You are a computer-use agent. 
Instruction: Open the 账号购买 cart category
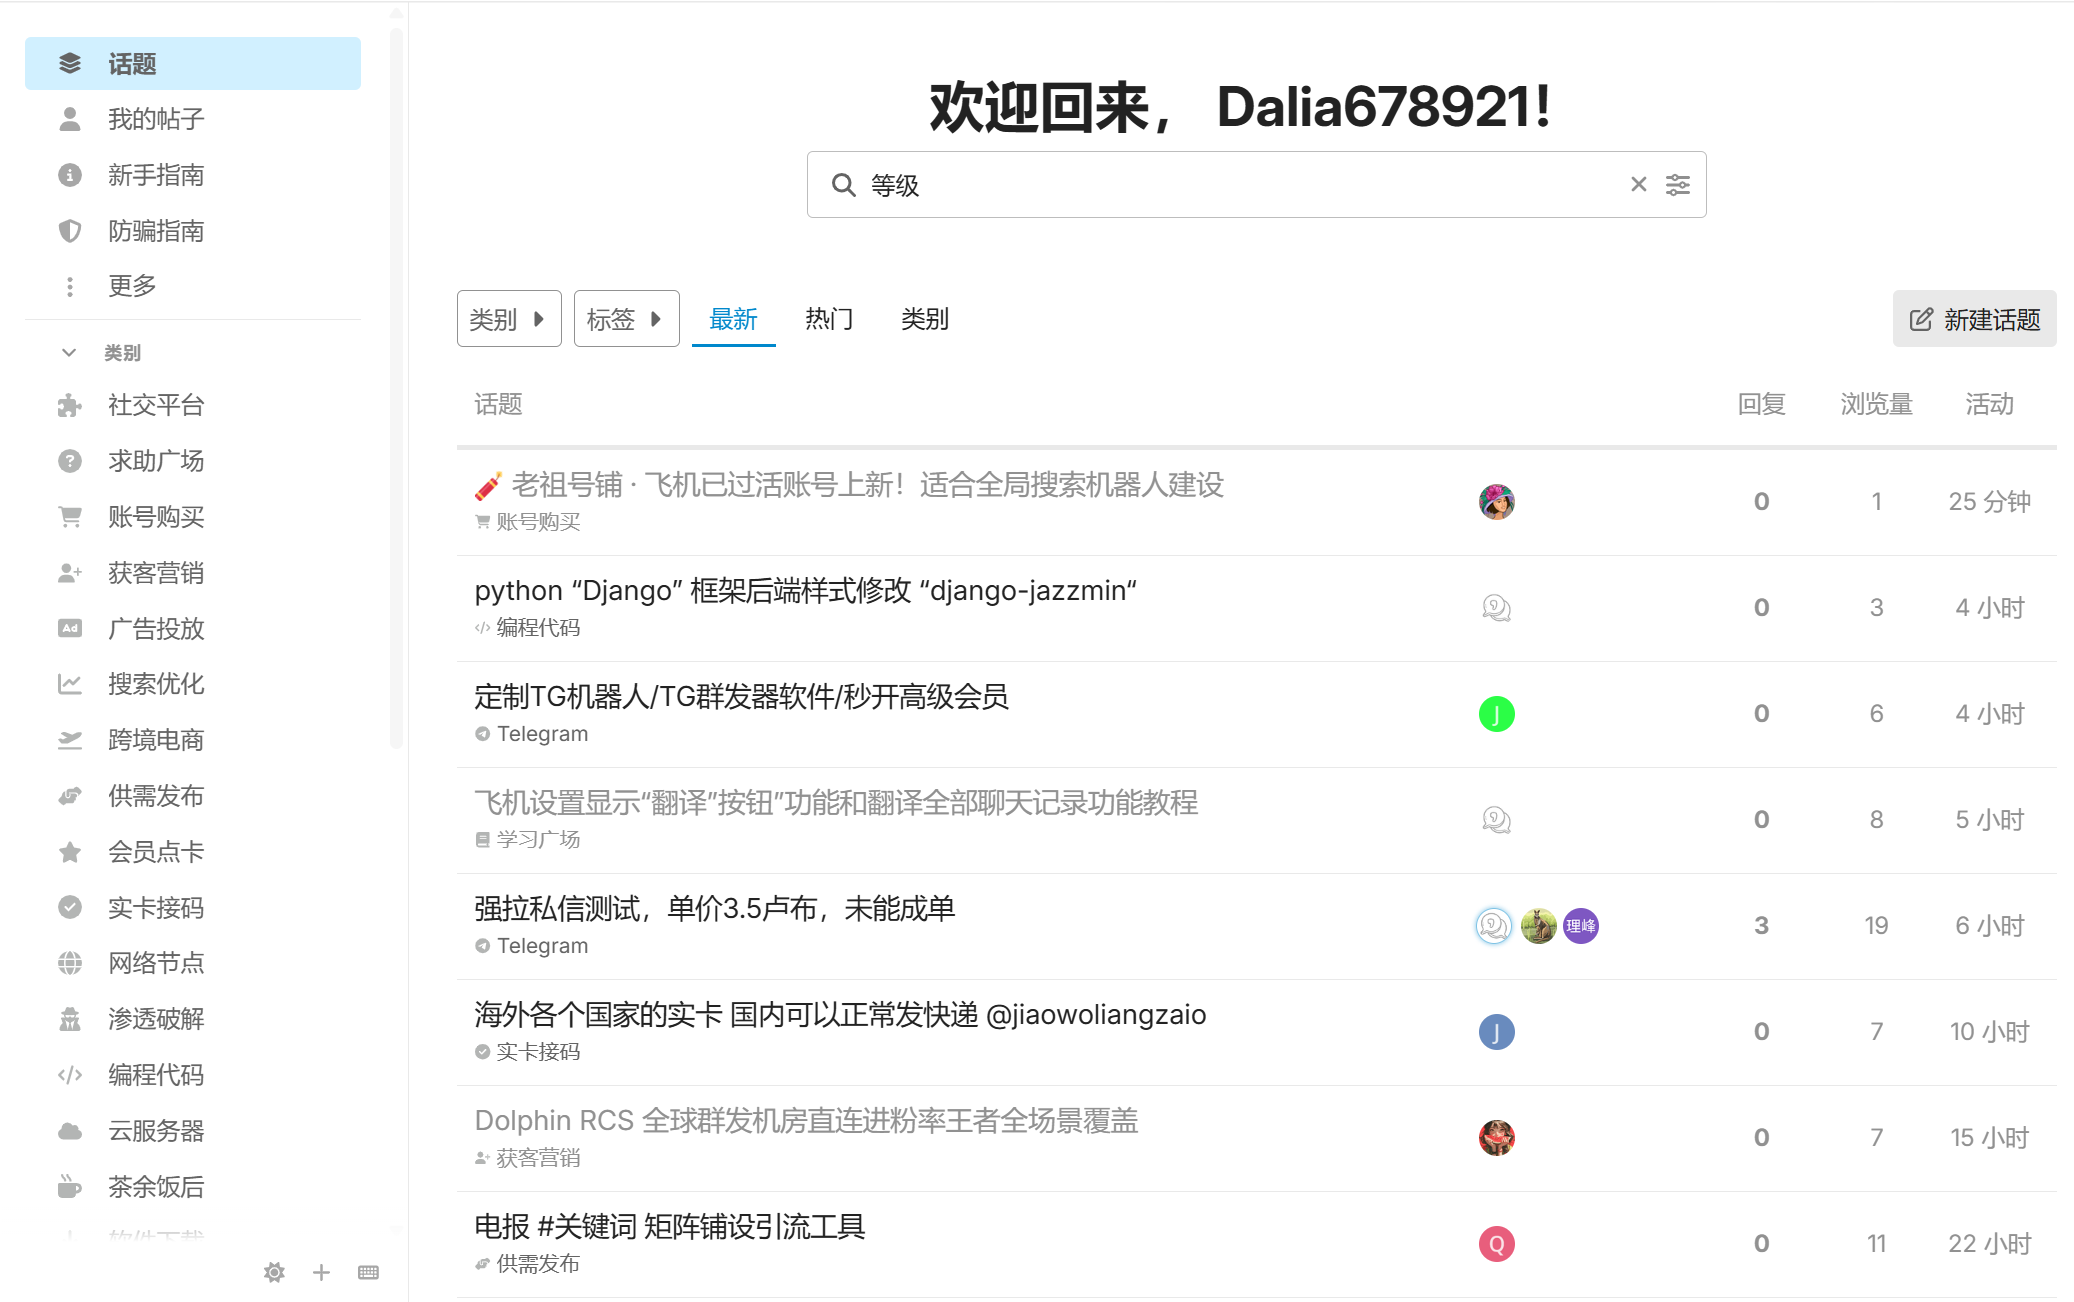(x=156, y=517)
